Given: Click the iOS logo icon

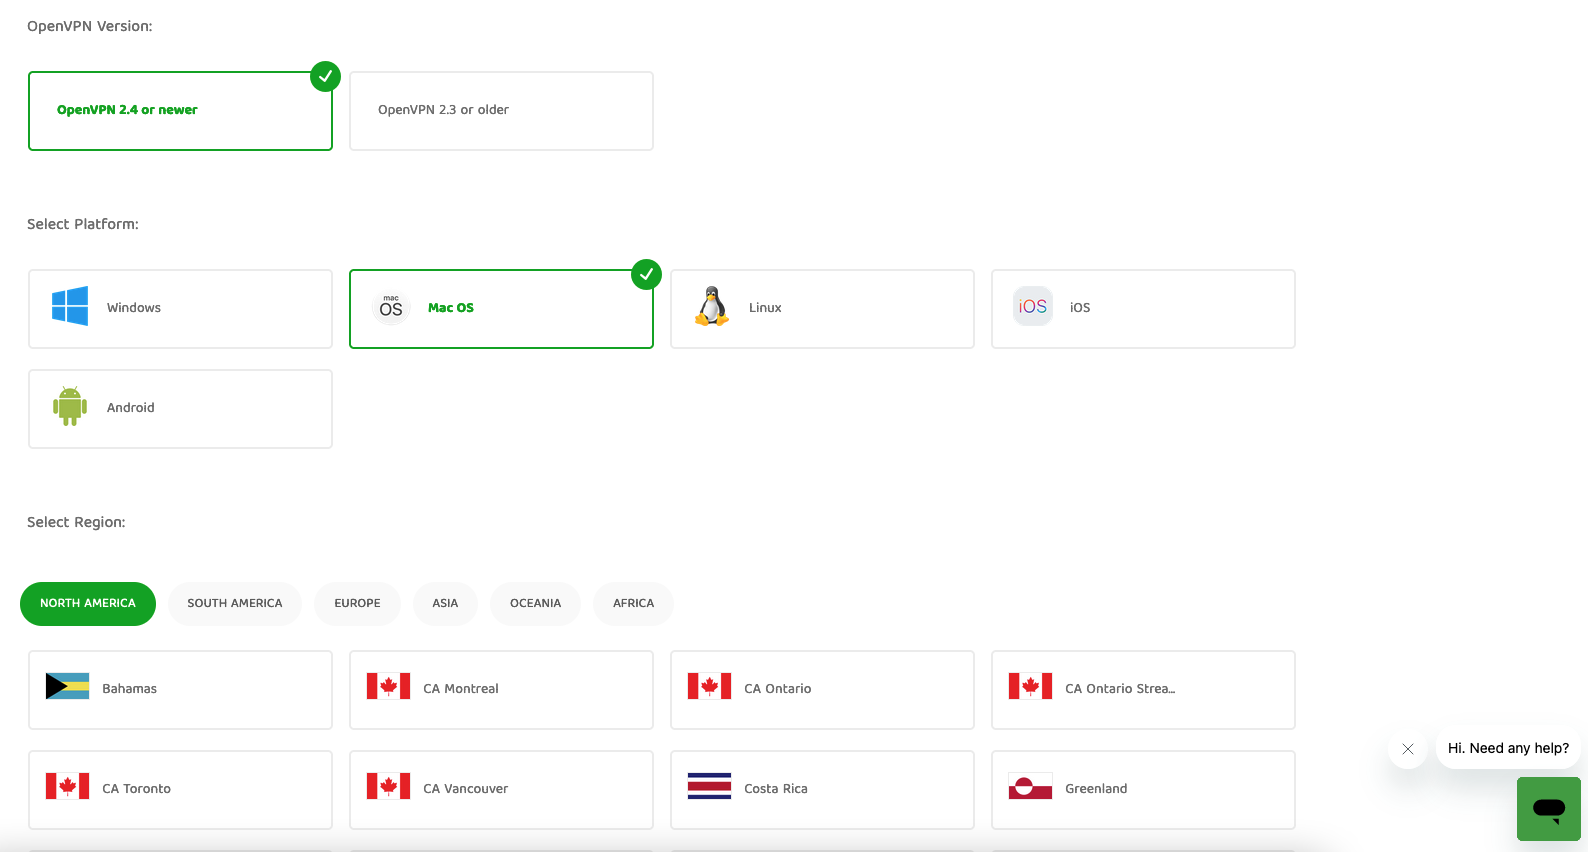Looking at the screenshot, I should click(x=1033, y=307).
